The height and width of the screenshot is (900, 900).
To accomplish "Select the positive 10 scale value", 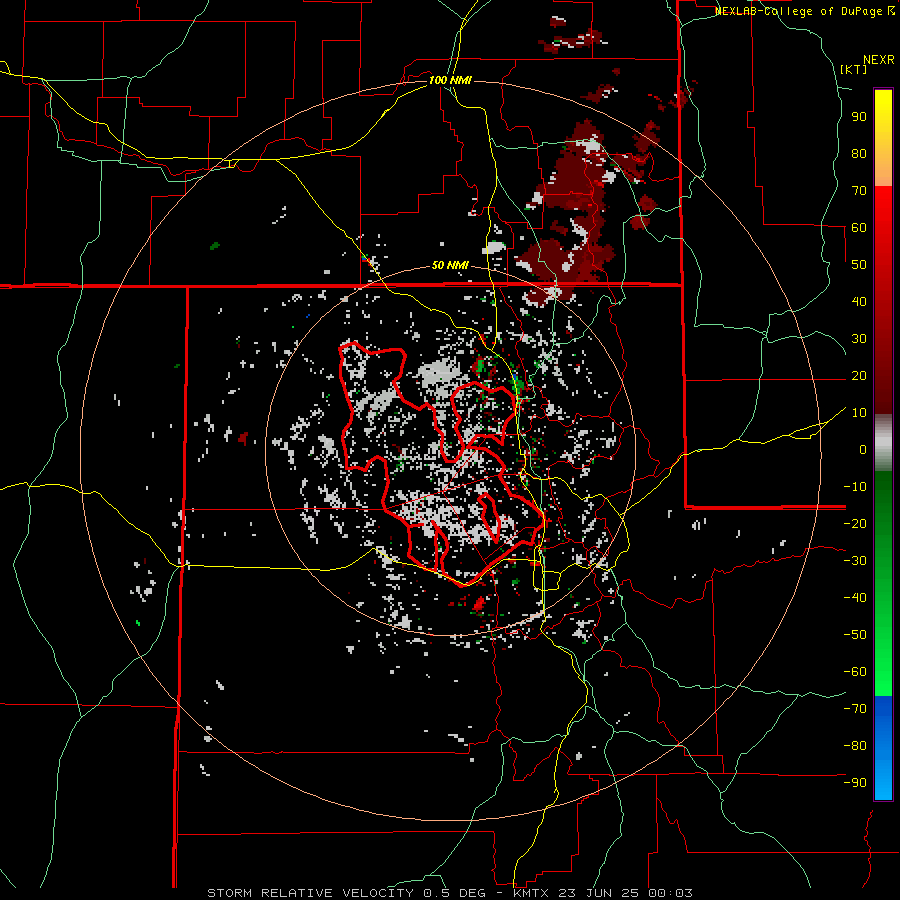I will (x=859, y=413).
